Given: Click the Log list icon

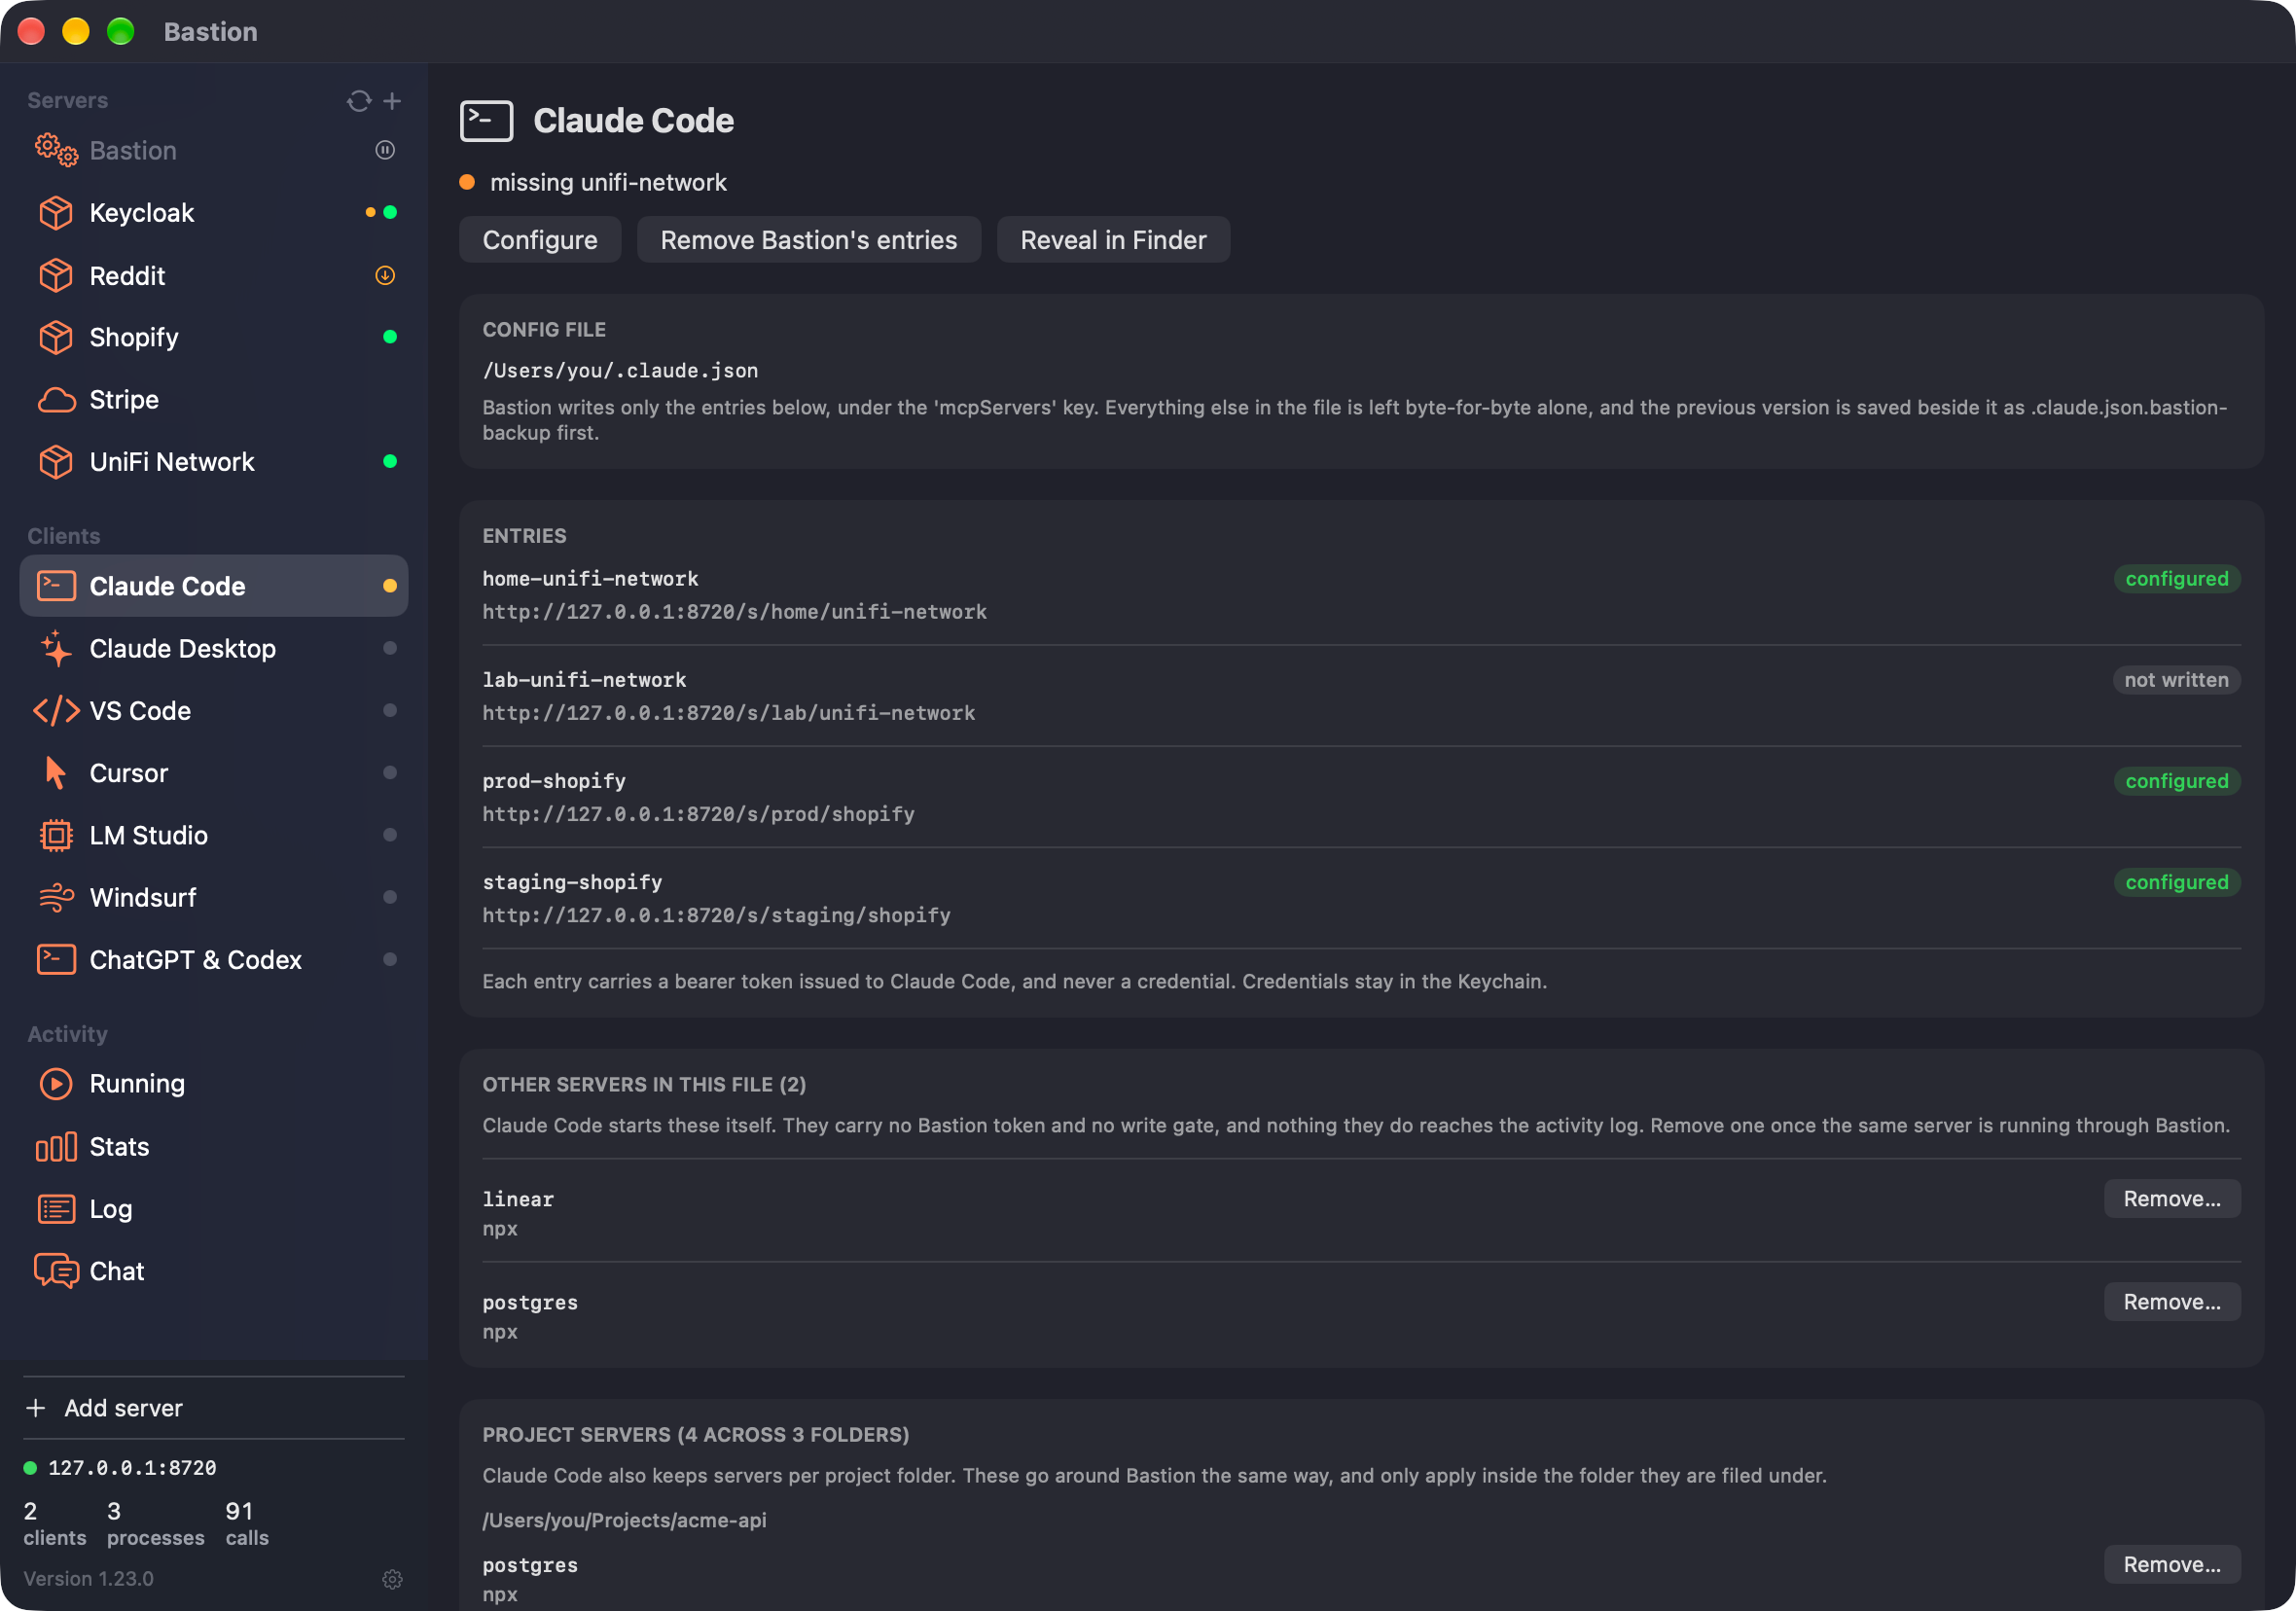Looking at the screenshot, I should point(56,1209).
